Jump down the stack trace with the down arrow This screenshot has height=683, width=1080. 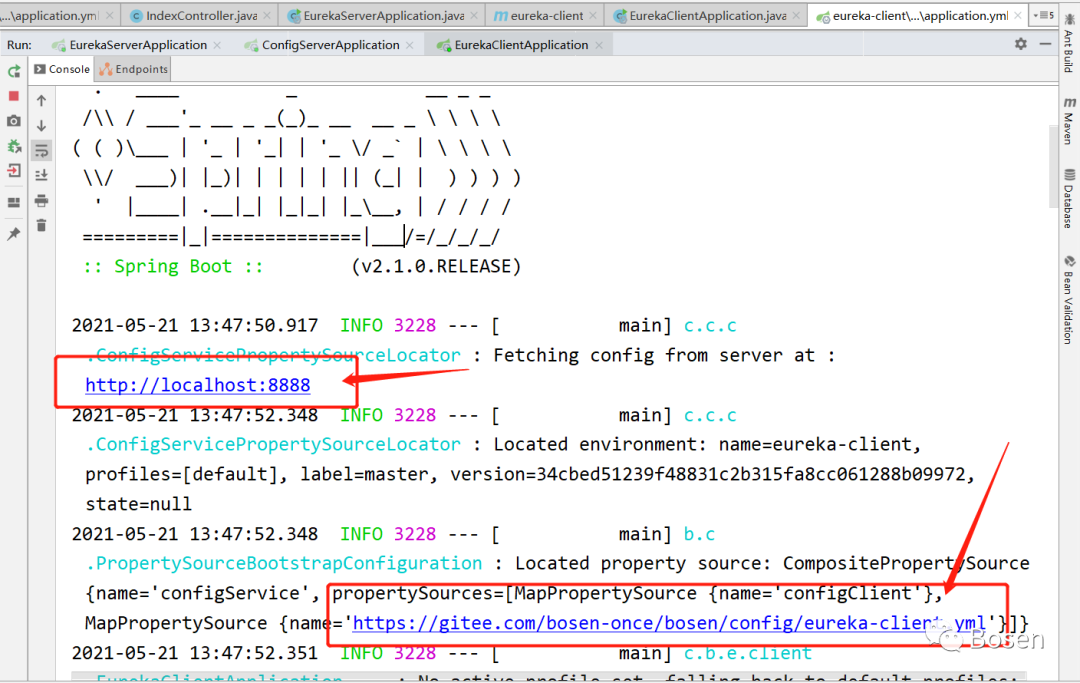41,125
